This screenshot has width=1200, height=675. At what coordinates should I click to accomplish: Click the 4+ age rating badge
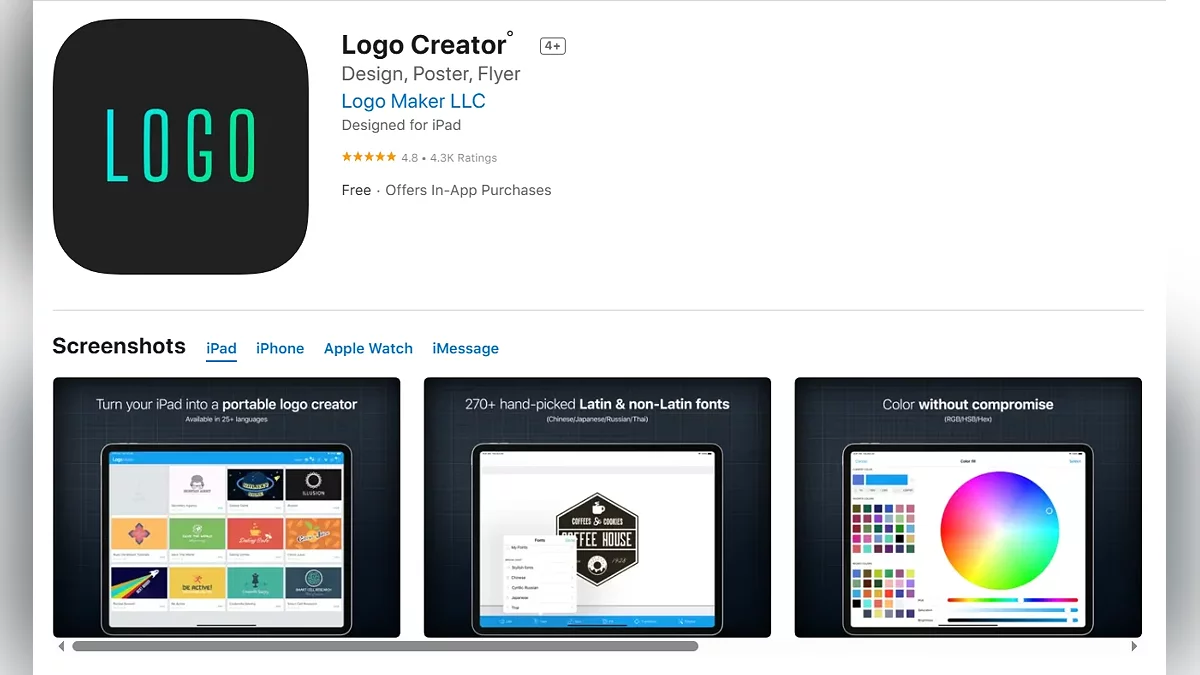[x=553, y=46]
